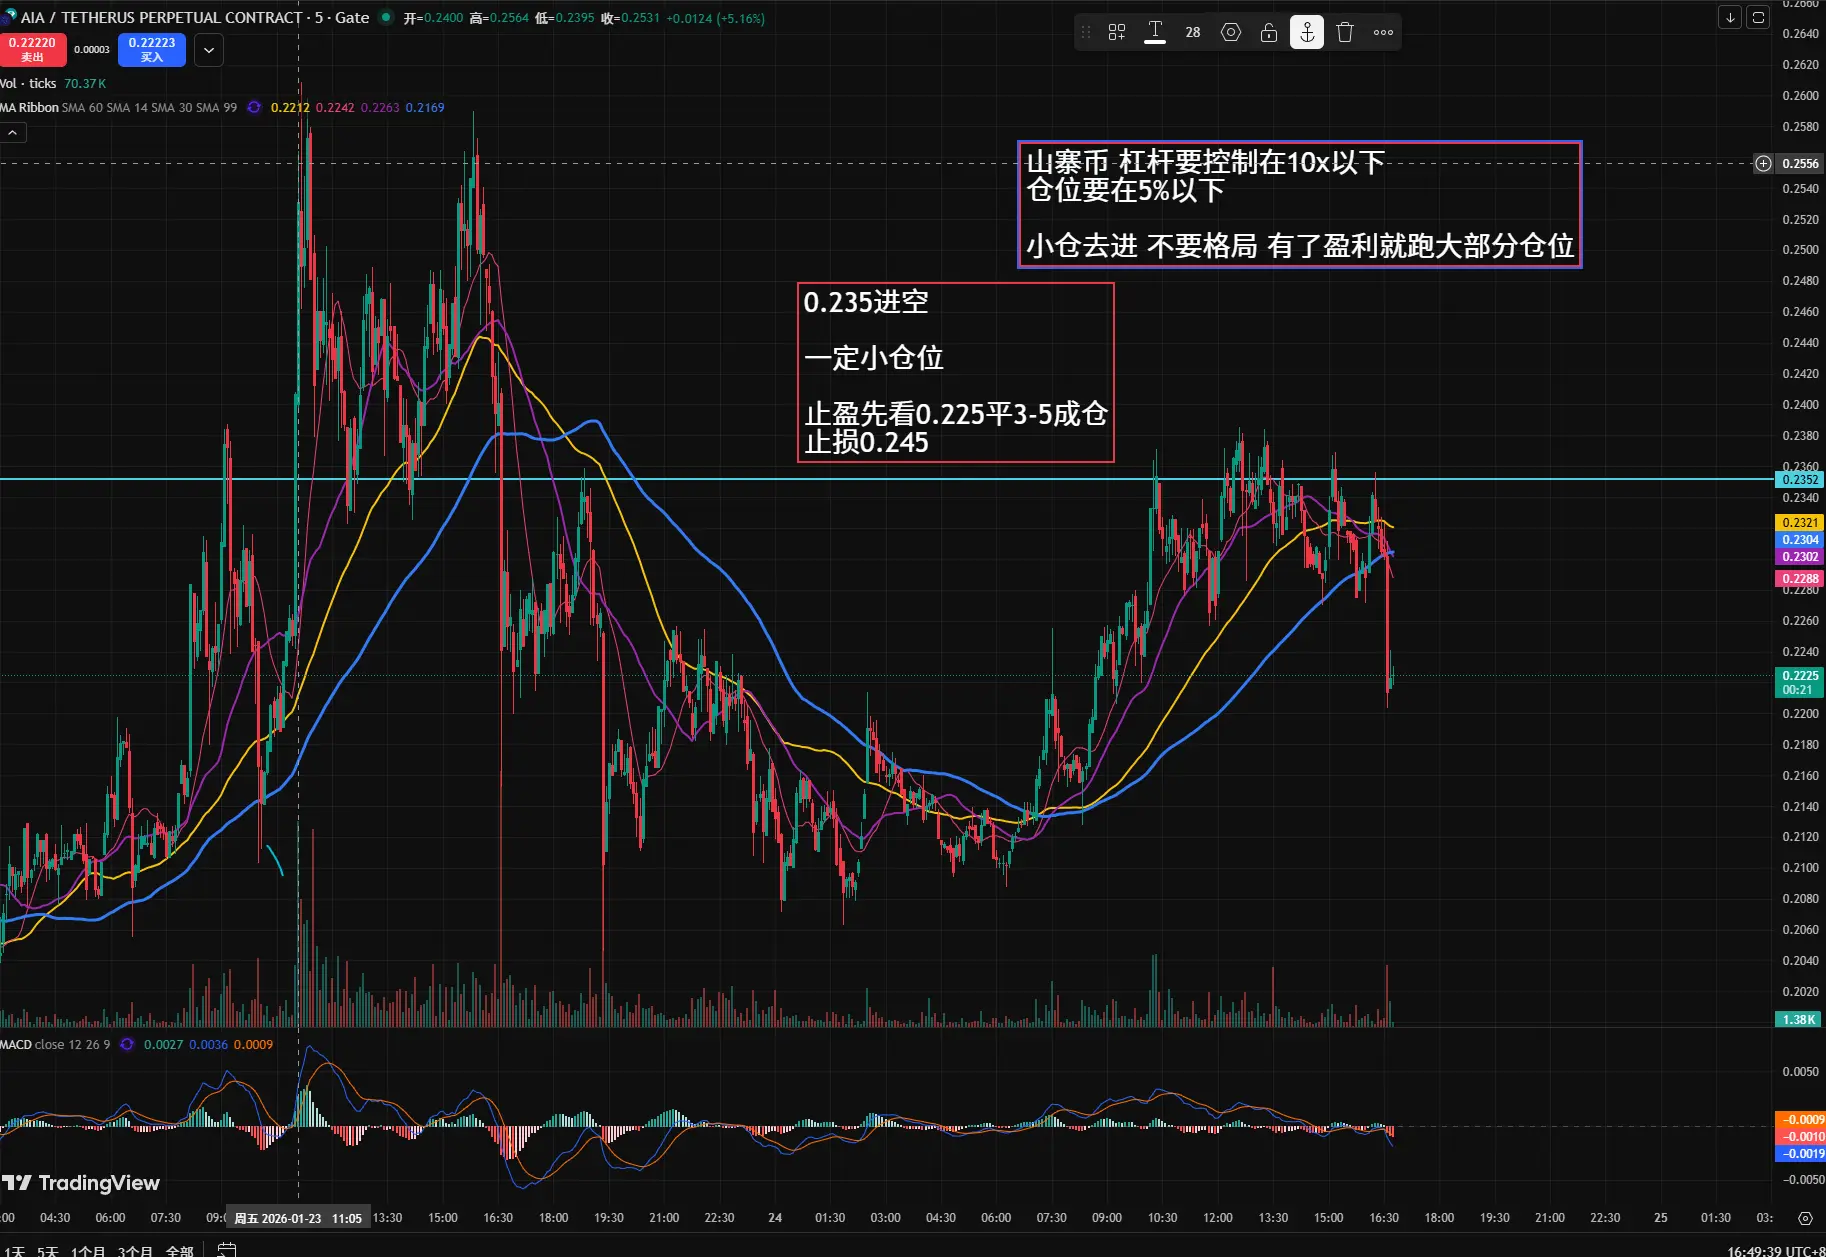Select the 山寨币 杠杆 text annotation box
Screen dimensions: 1826x1257
click(1300, 205)
